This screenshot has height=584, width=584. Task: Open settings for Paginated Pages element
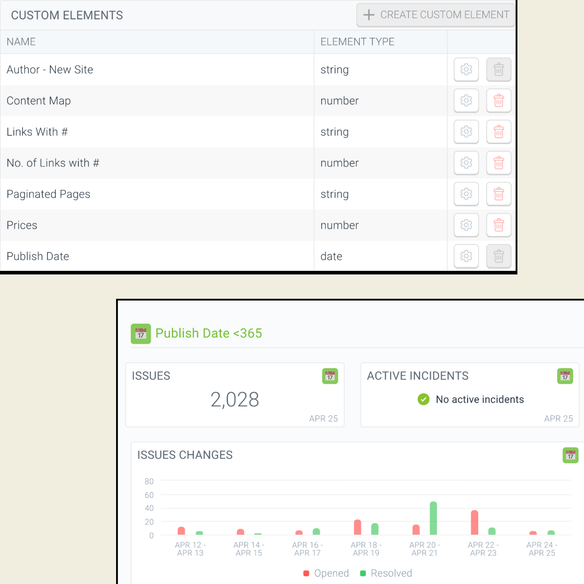point(466,194)
